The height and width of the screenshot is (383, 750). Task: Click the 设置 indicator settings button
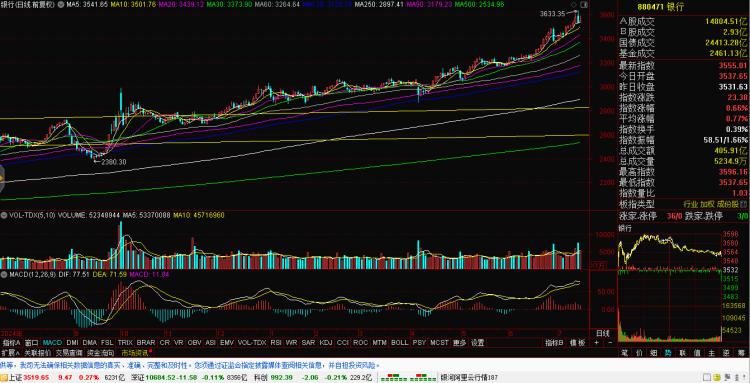477,343
